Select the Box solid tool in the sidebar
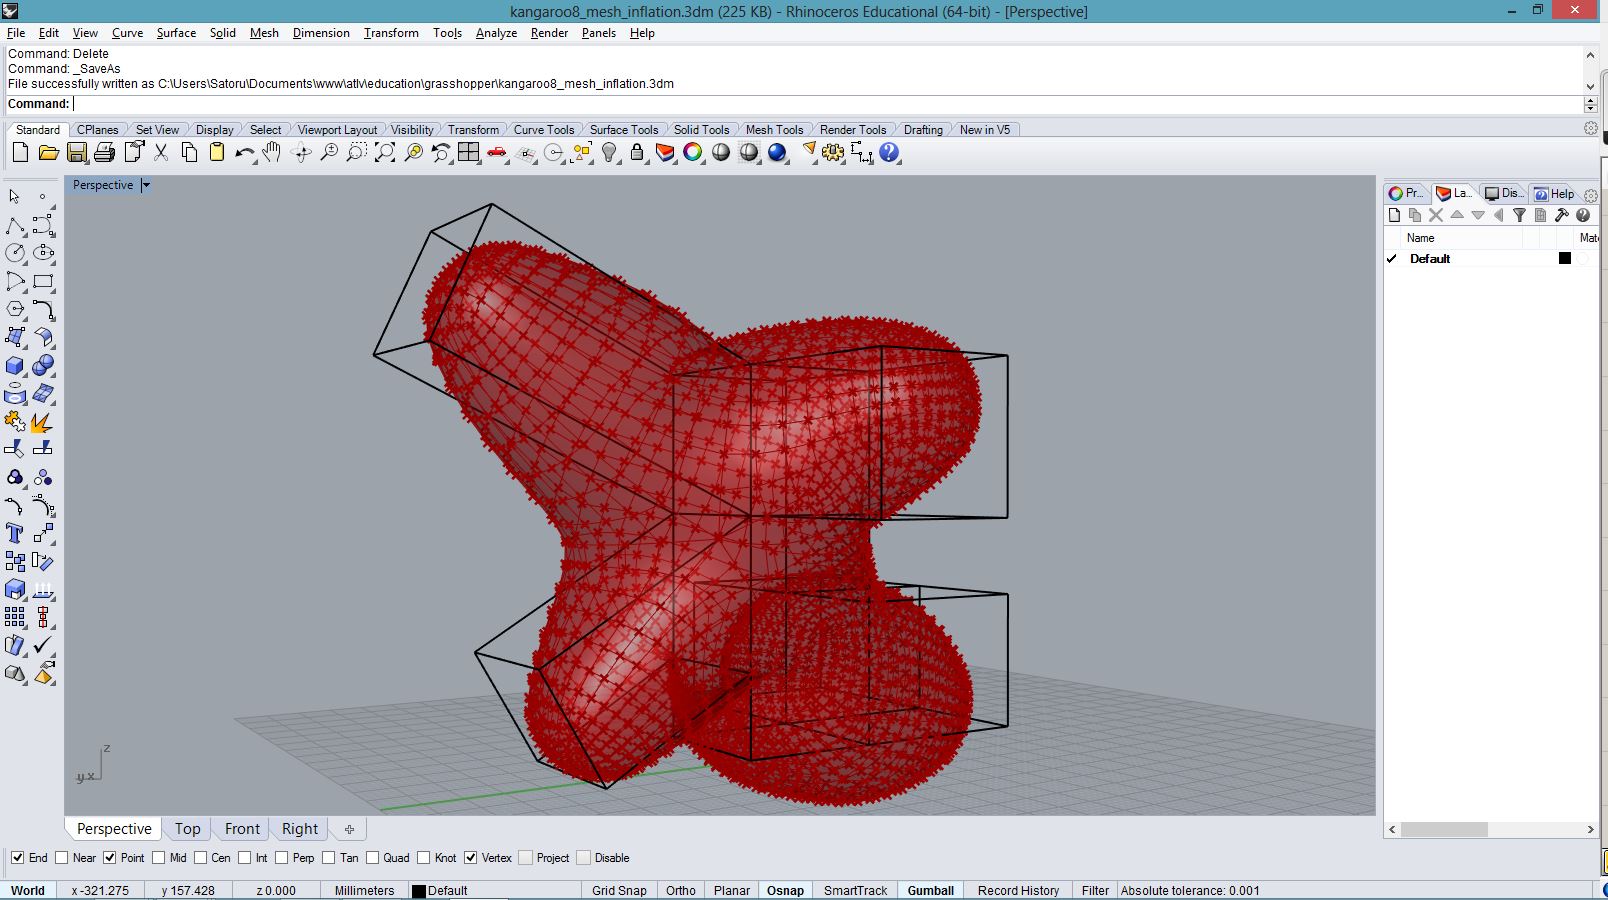Screen dimensions: 1608x900 [x=15, y=366]
